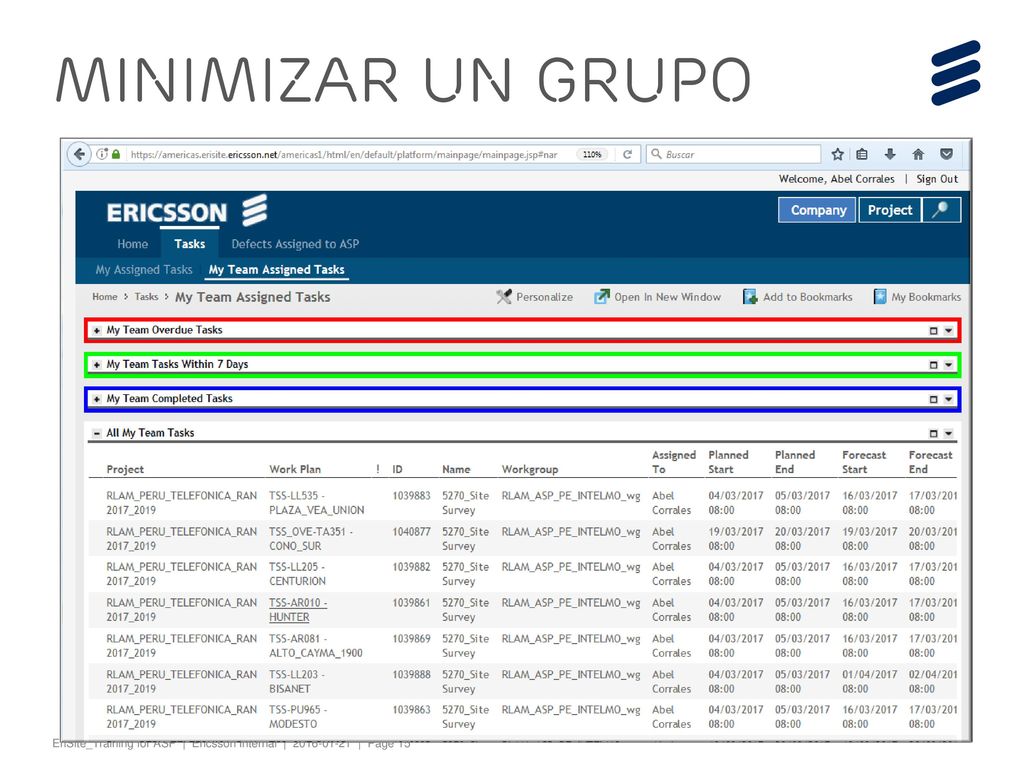Open the Pocket icon in the browser toolbar
Viewport: 1024px width, 768px height.
[946, 154]
